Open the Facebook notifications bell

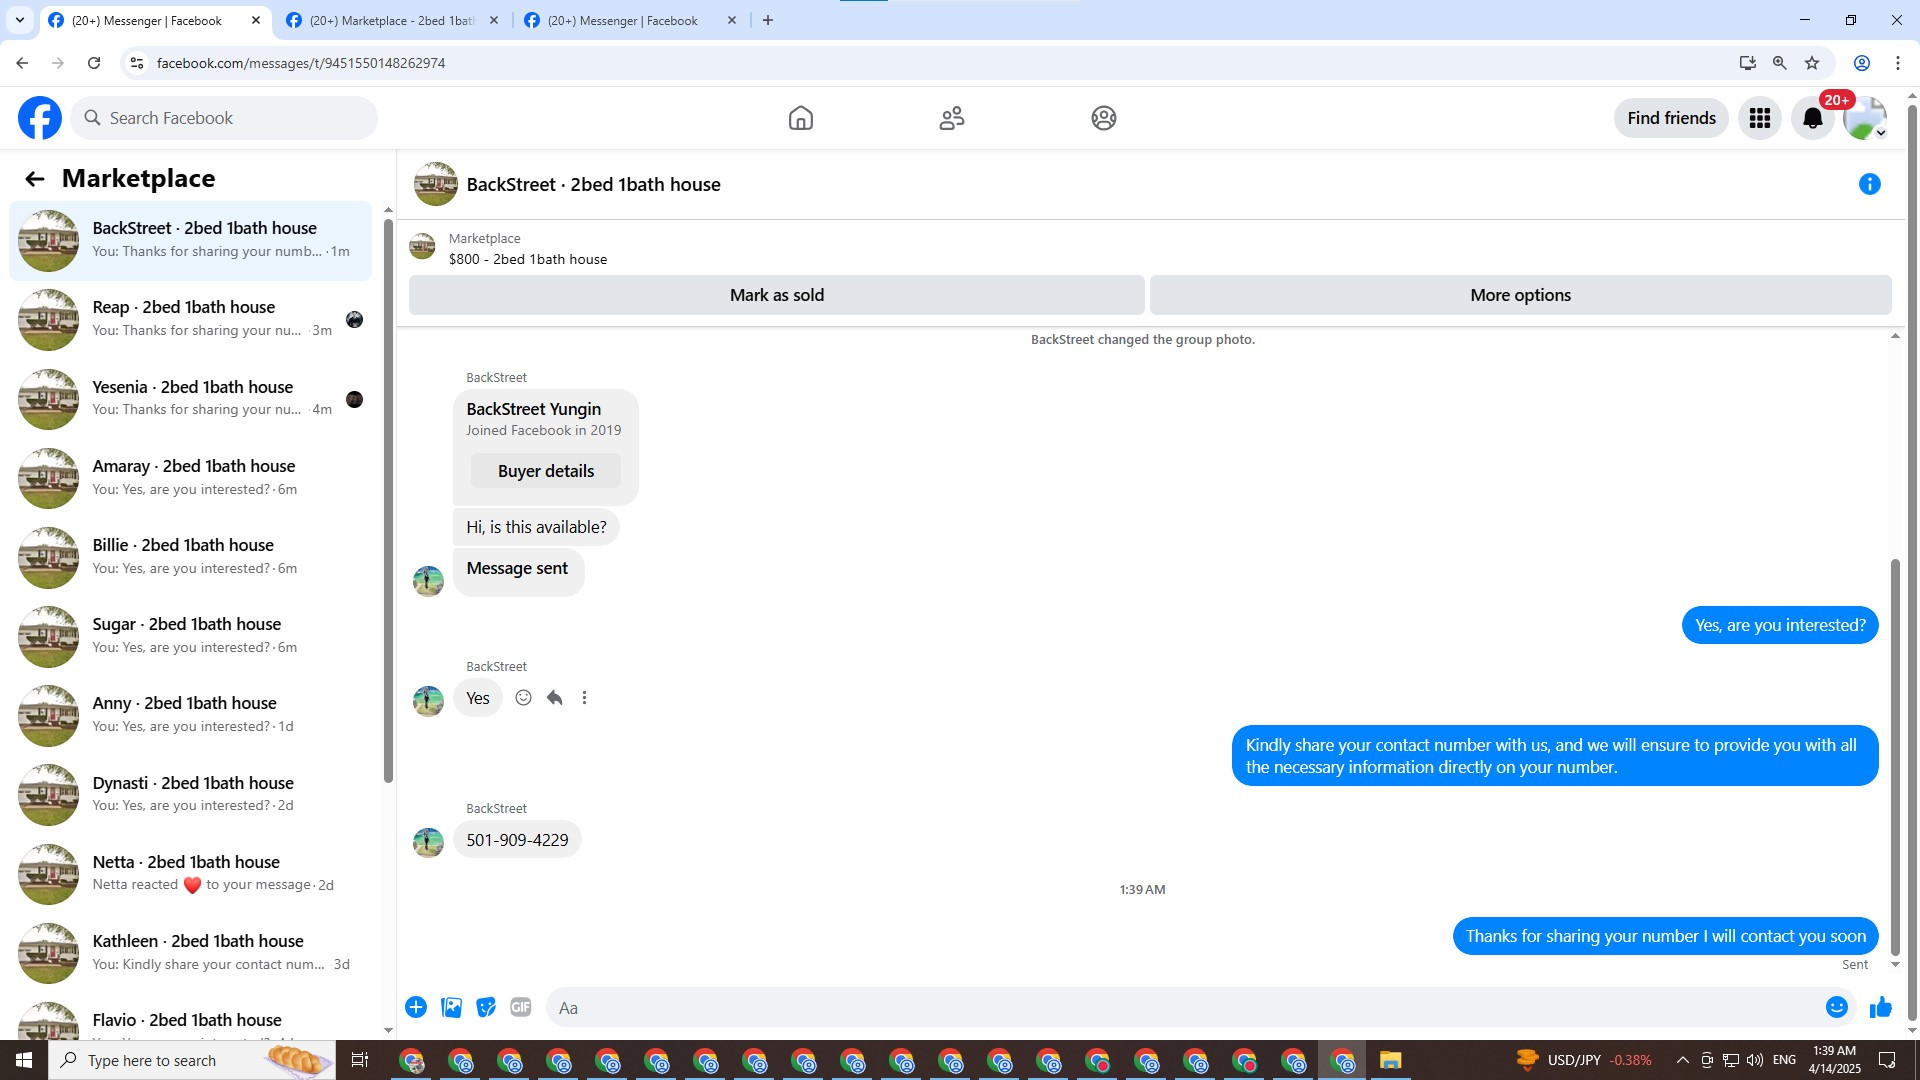(x=1812, y=118)
